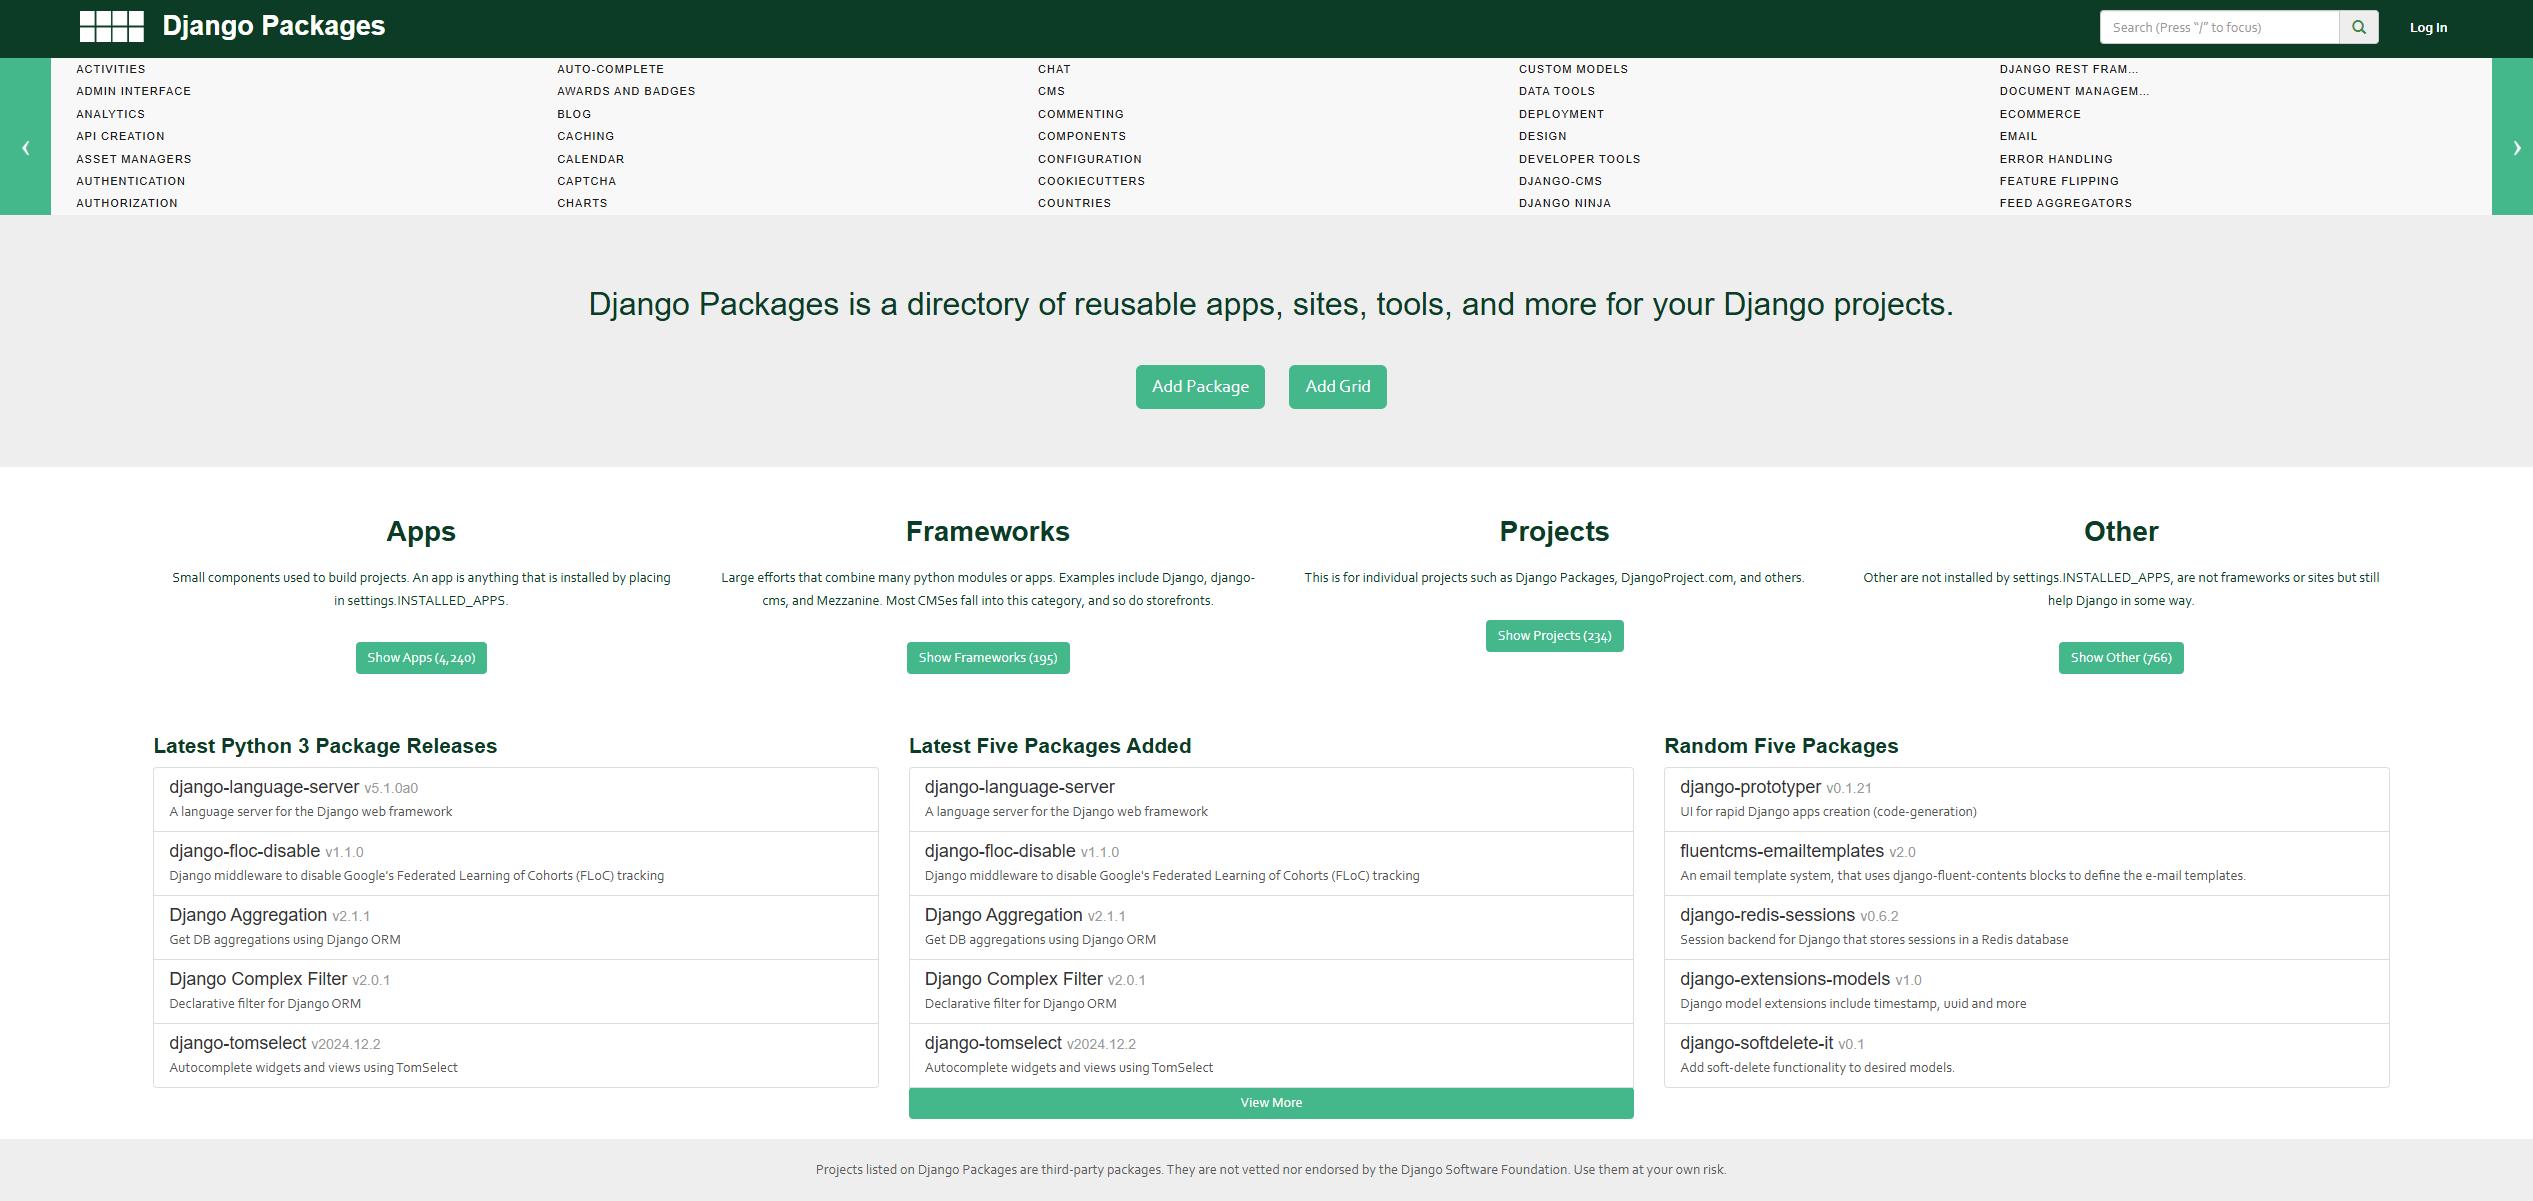Click the search magnifier button
This screenshot has height=1201, width=2533.
point(2358,27)
